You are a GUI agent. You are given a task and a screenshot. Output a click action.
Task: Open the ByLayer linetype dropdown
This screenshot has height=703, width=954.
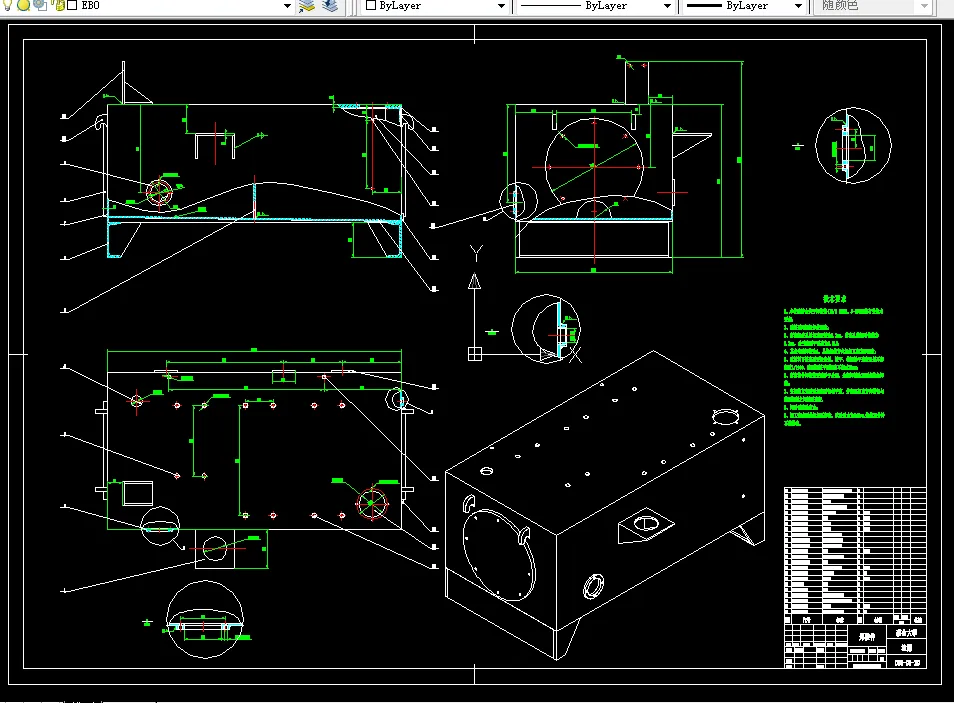click(667, 5)
